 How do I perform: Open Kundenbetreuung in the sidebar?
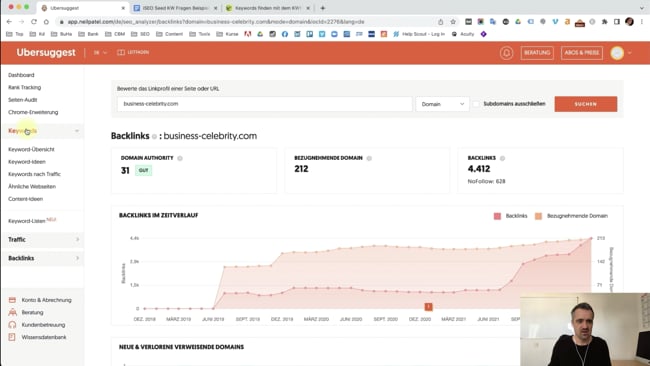pos(37,325)
